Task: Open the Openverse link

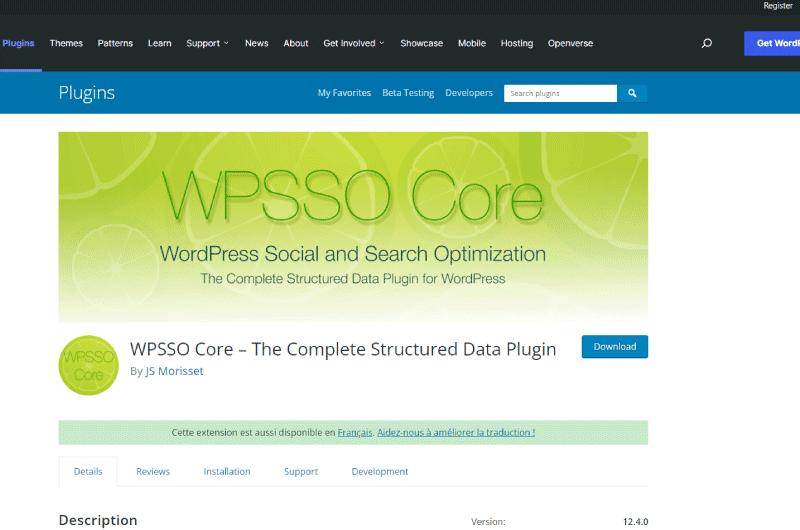Action: click(x=570, y=43)
